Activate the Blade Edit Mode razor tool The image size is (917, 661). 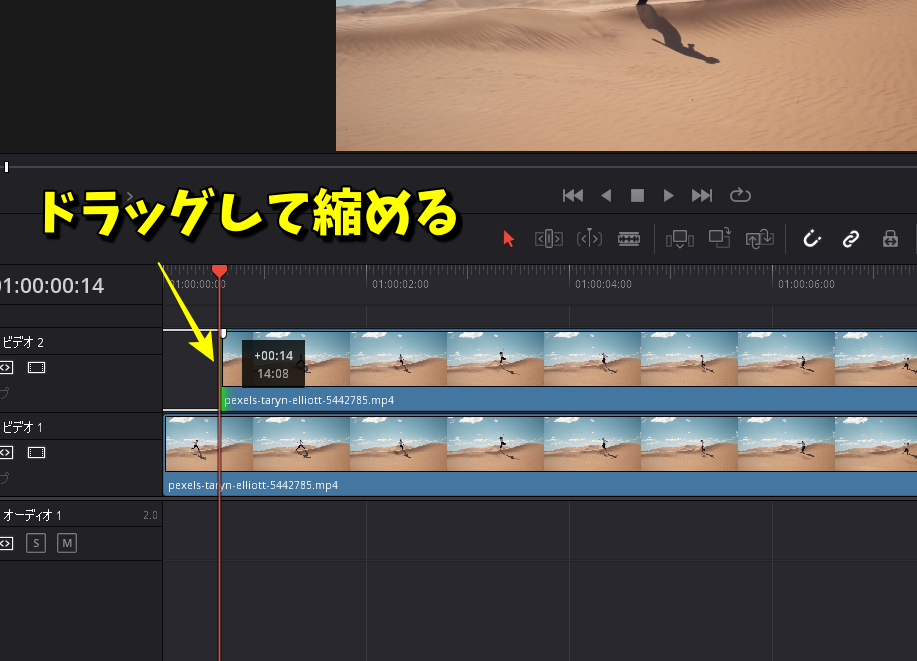click(x=629, y=239)
